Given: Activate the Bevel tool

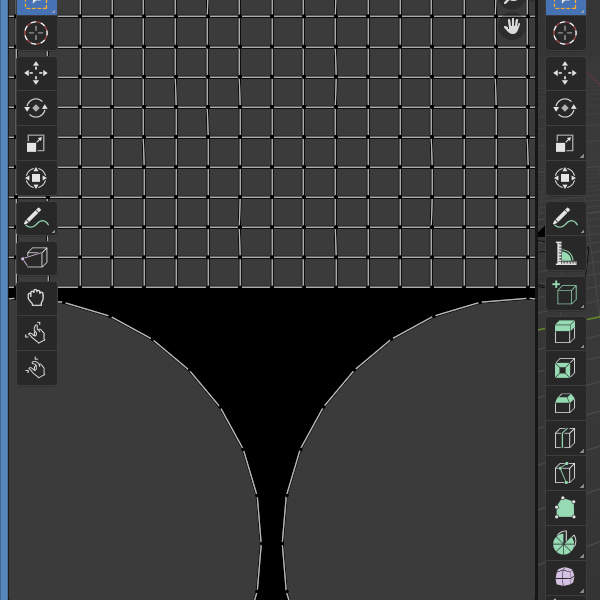Looking at the screenshot, I should coord(565,404).
